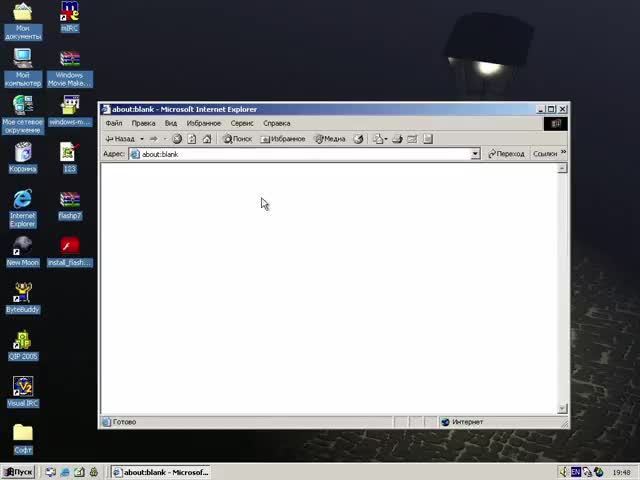The width and height of the screenshot is (640, 480).
Task: Click the History (Журнал) toolbar icon
Action: [x=359, y=139]
